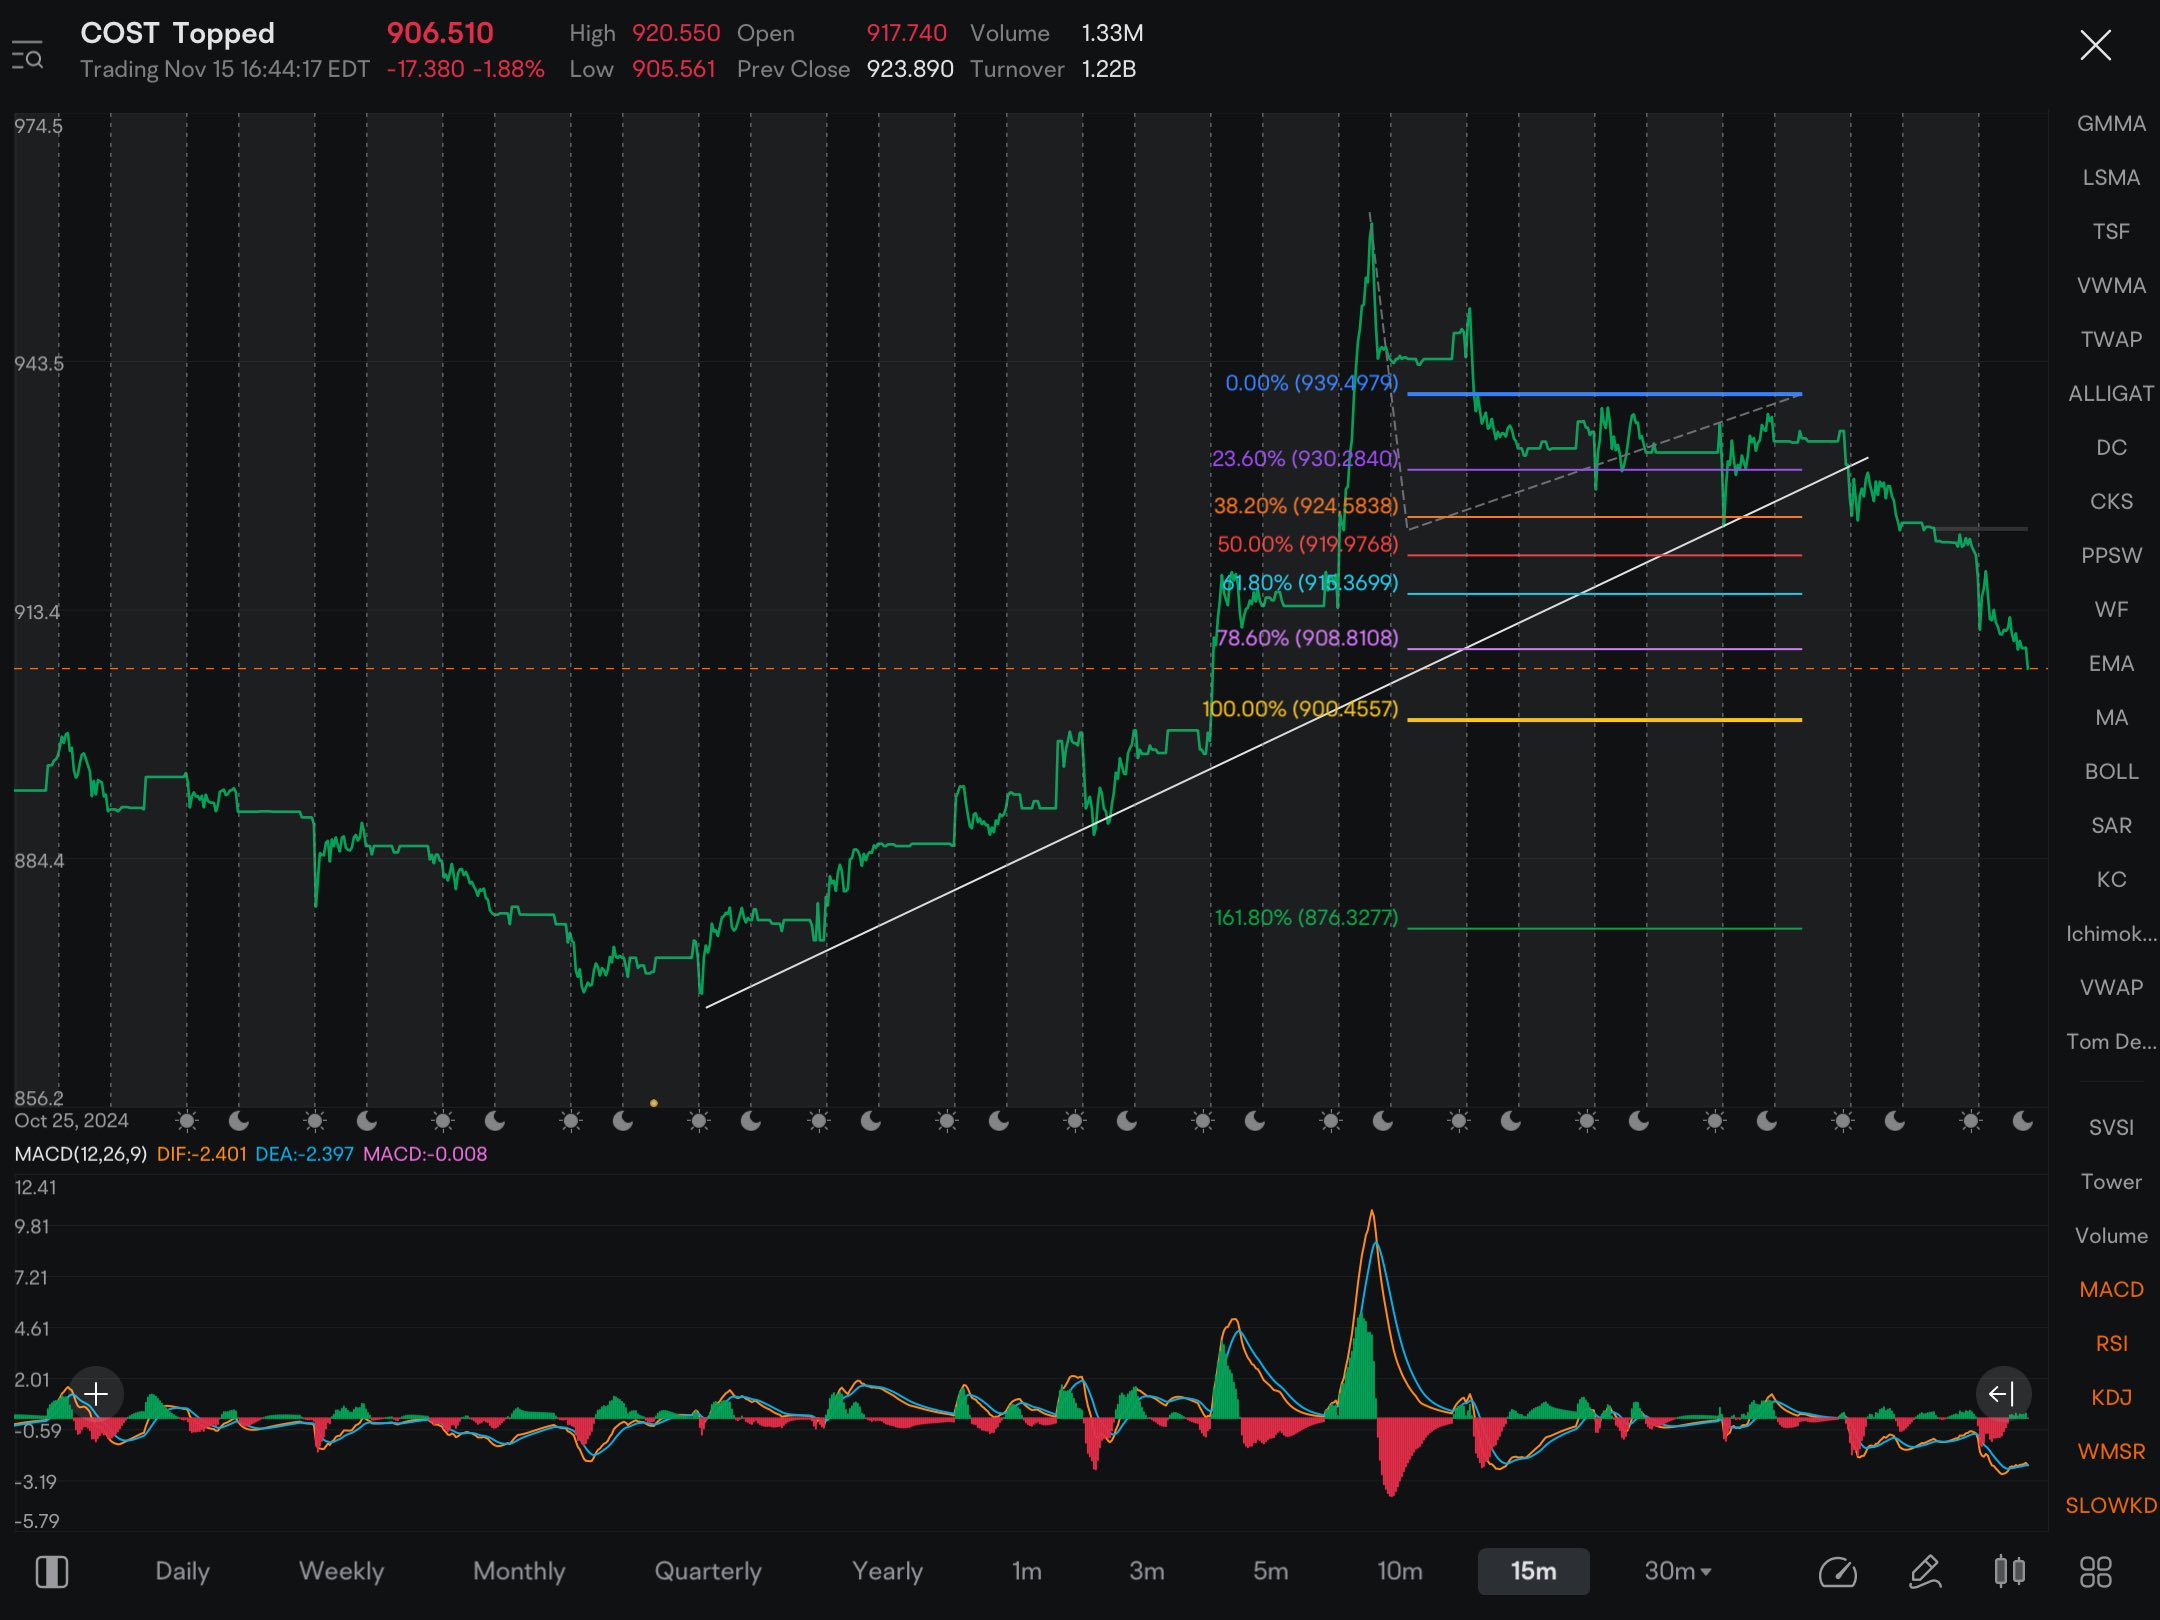Image resolution: width=2160 pixels, height=1620 pixels.
Task: Switch to the 5m interval
Action: [1270, 1572]
